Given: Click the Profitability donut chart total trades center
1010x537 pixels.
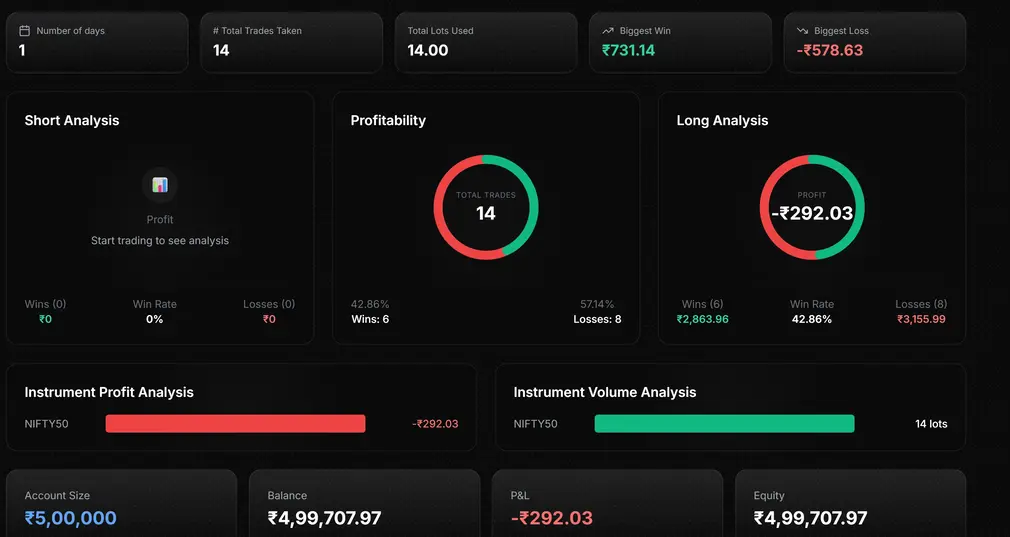Looking at the screenshot, I should coord(486,207).
